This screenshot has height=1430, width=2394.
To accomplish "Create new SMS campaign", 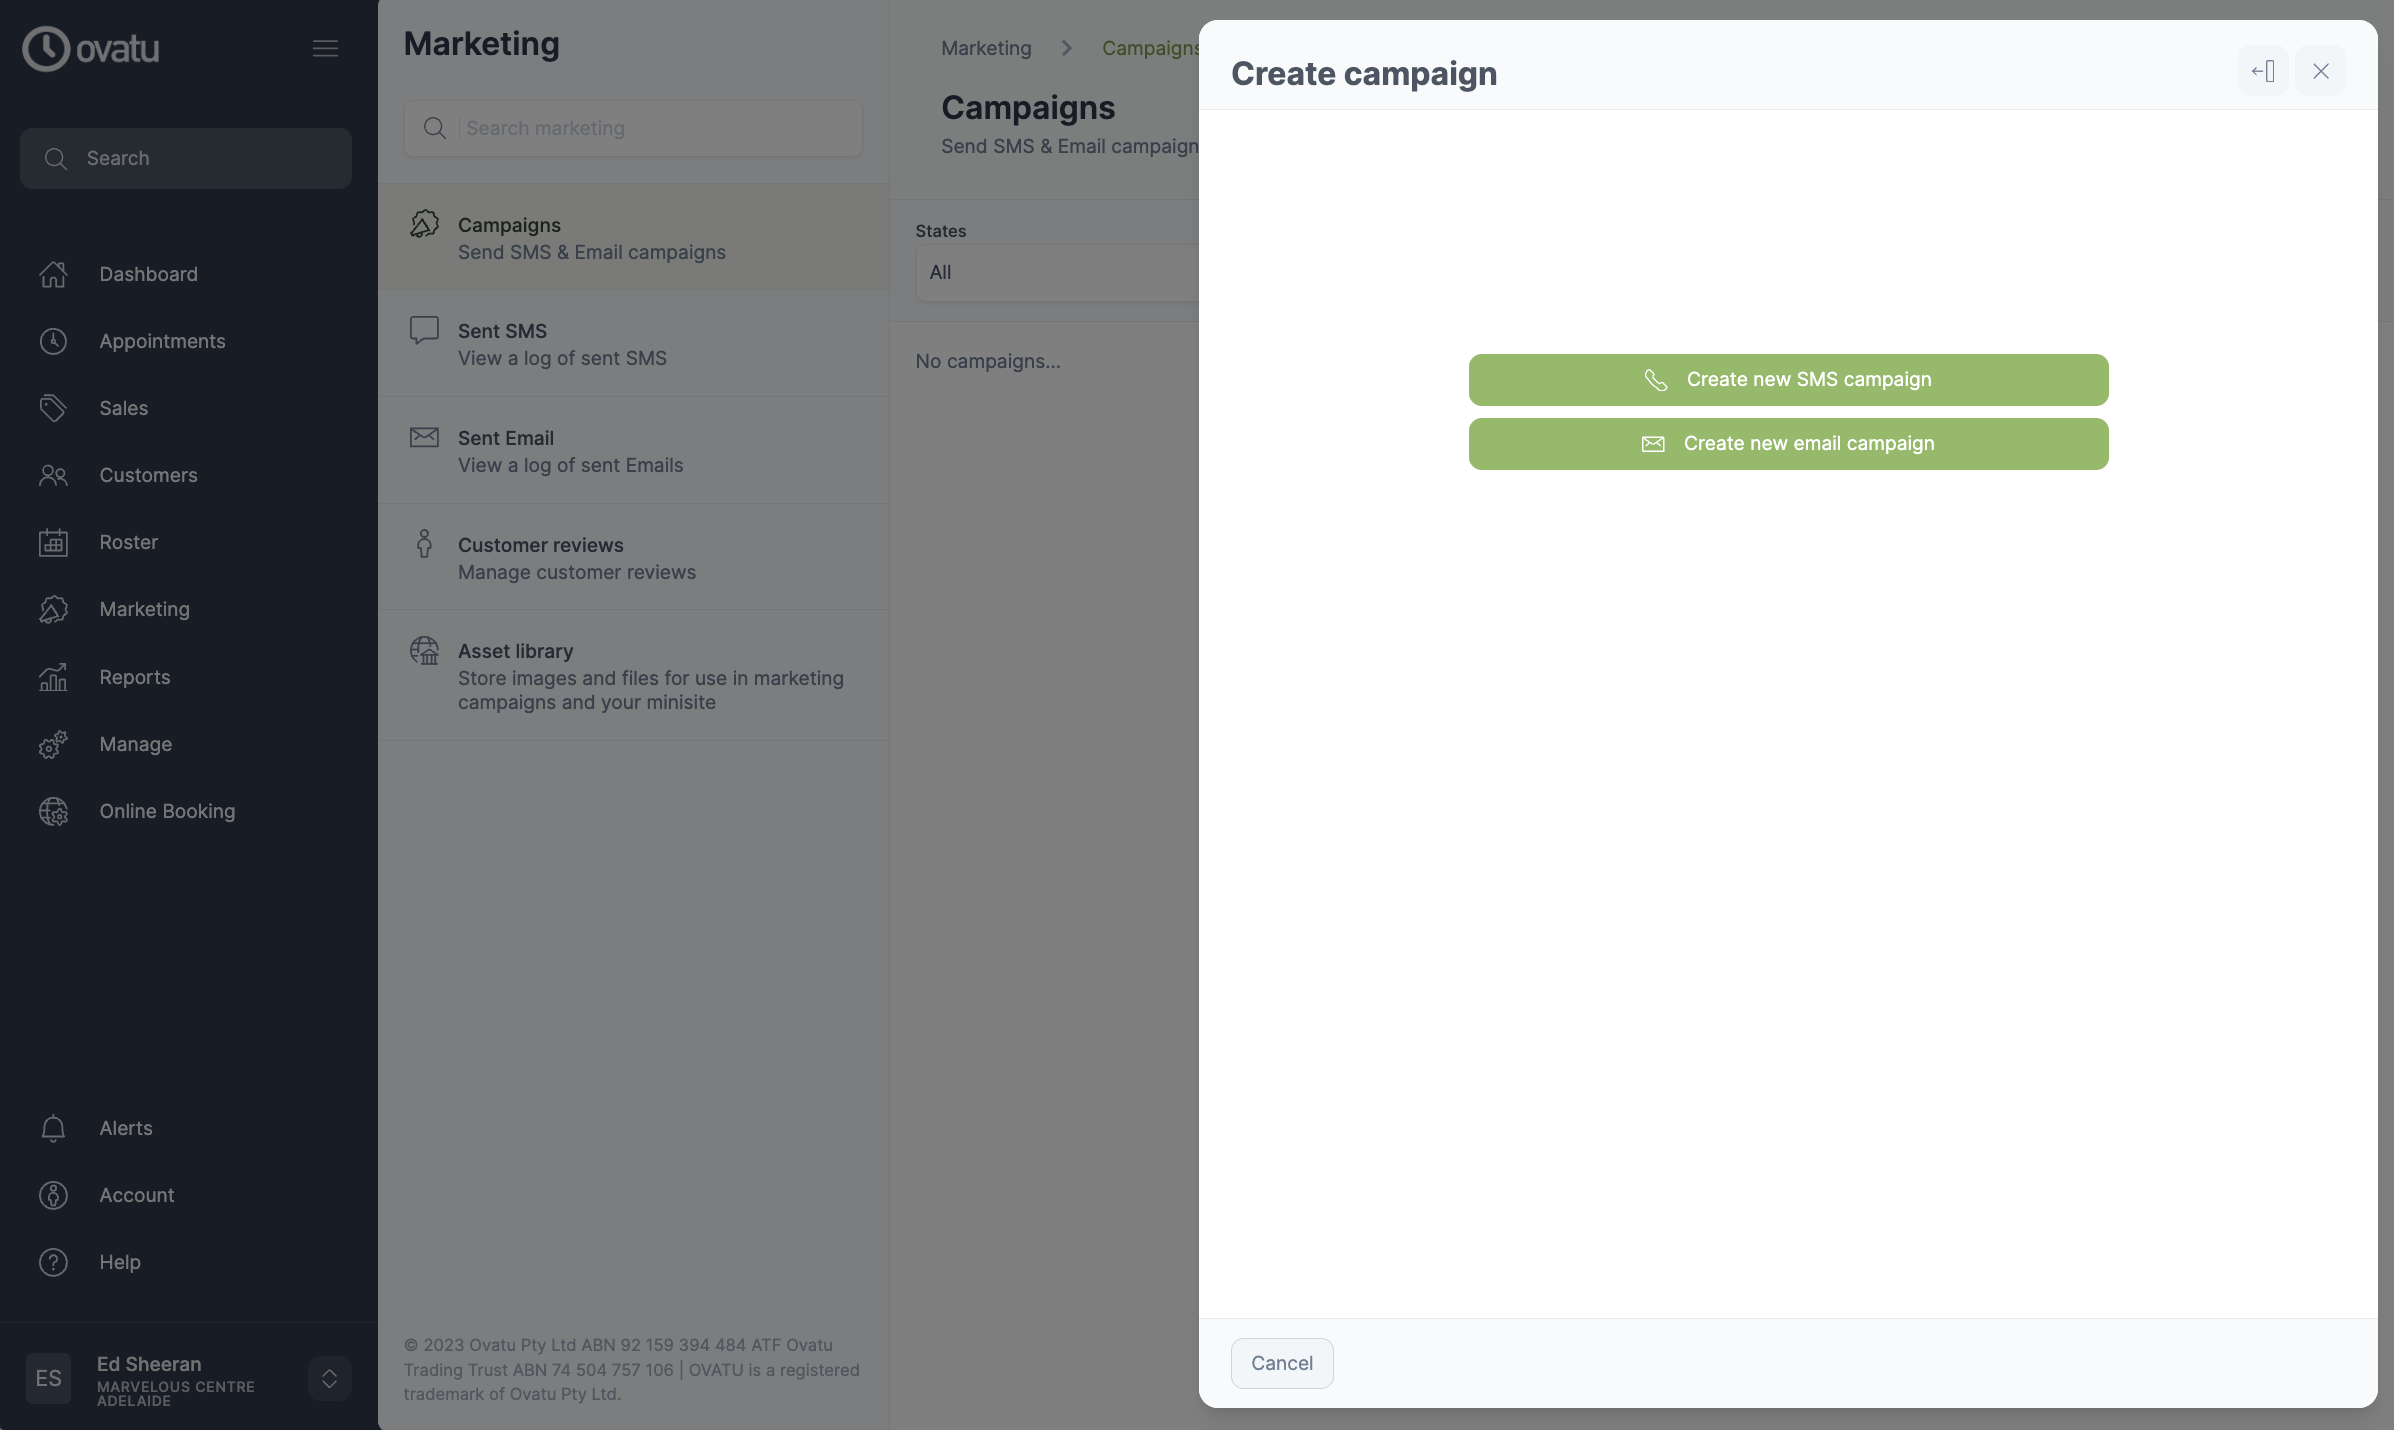I will pos(1788,380).
